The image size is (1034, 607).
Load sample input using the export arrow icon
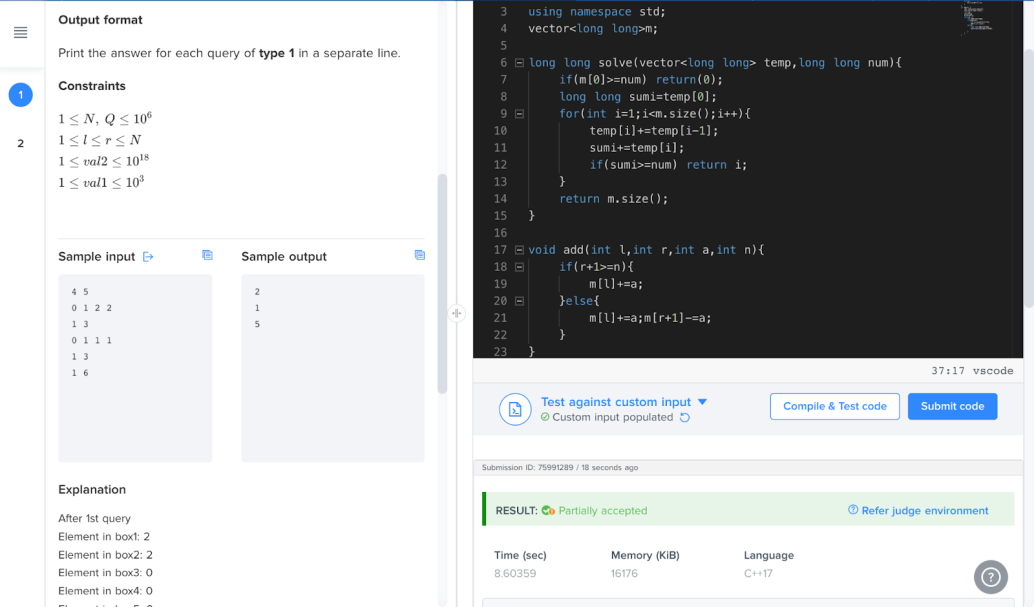tap(148, 256)
